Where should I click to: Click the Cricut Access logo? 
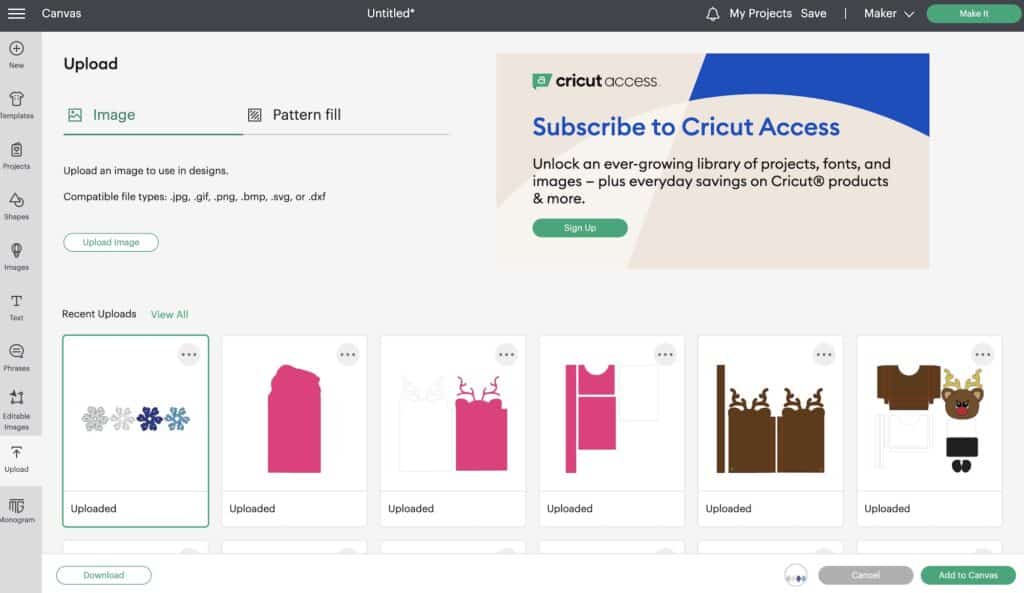[x=595, y=81]
